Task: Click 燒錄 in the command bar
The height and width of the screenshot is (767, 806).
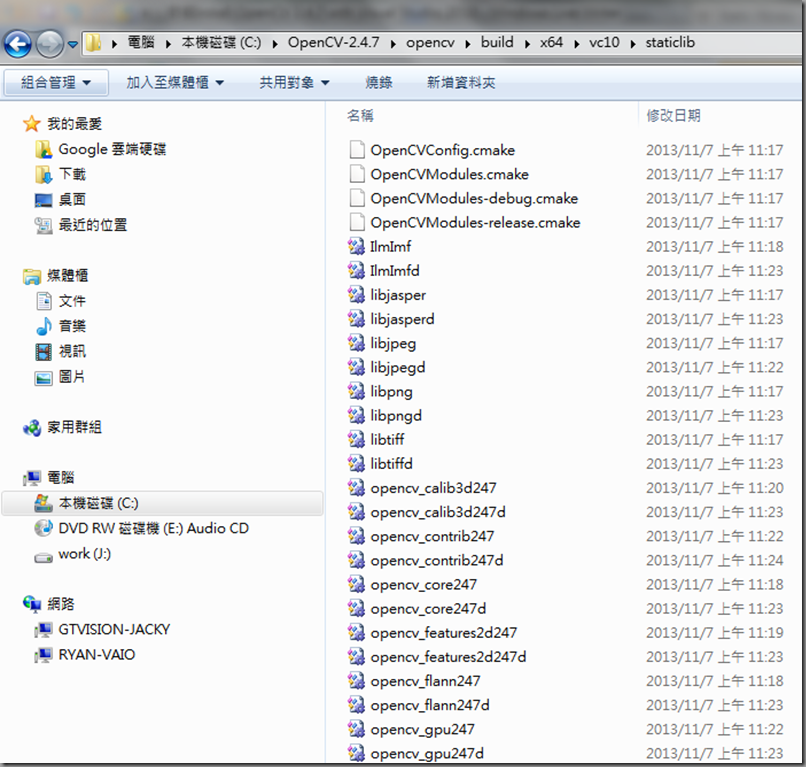Action: pyautogui.click(x=379, y=82)
